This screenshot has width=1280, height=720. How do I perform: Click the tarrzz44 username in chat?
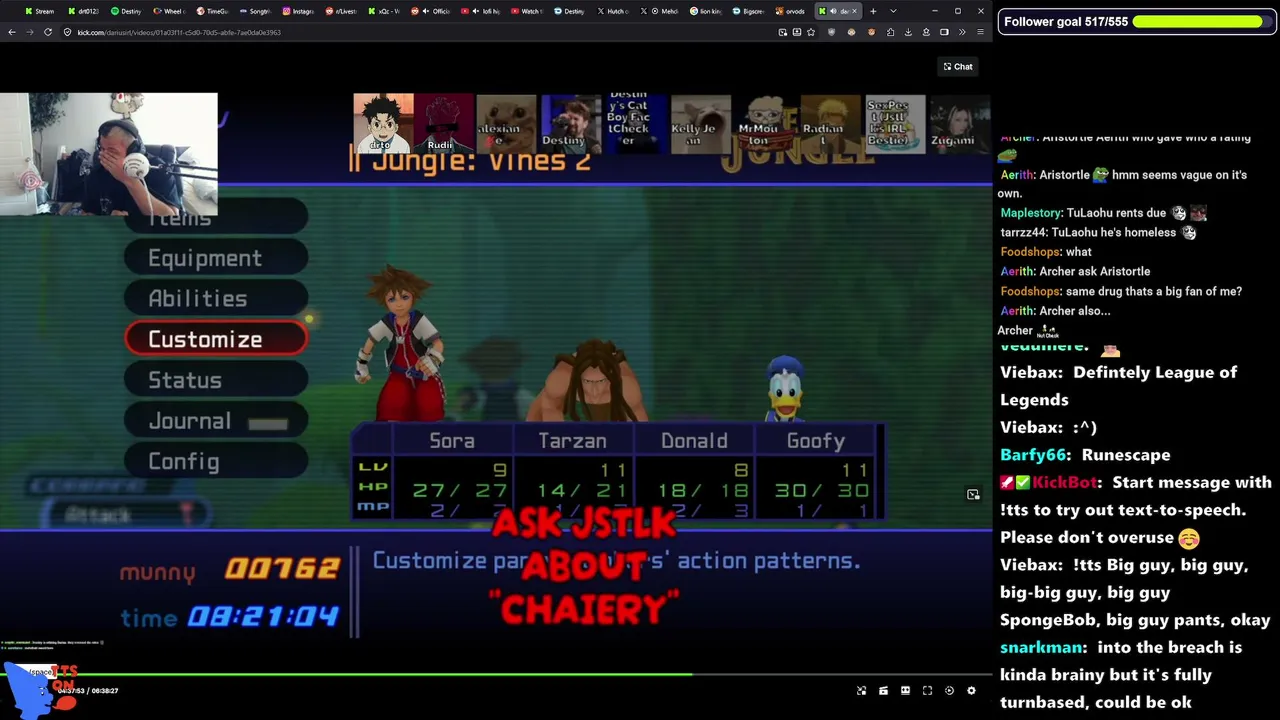click(1023, 232)
